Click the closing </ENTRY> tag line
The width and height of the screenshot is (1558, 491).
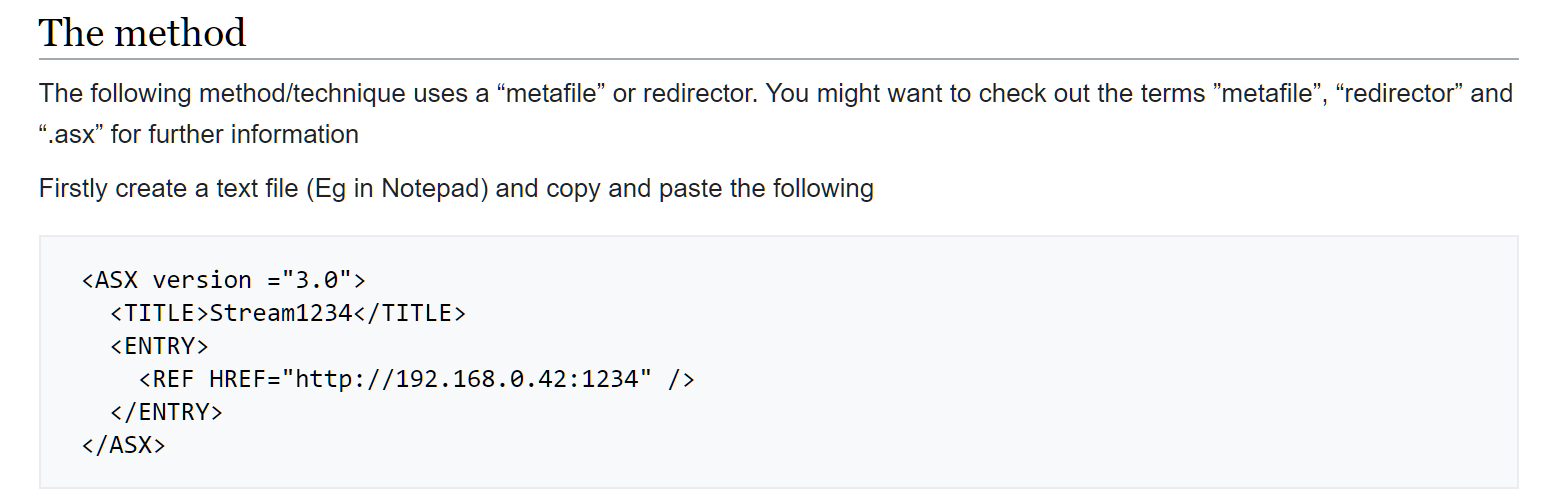click(167, 412)
